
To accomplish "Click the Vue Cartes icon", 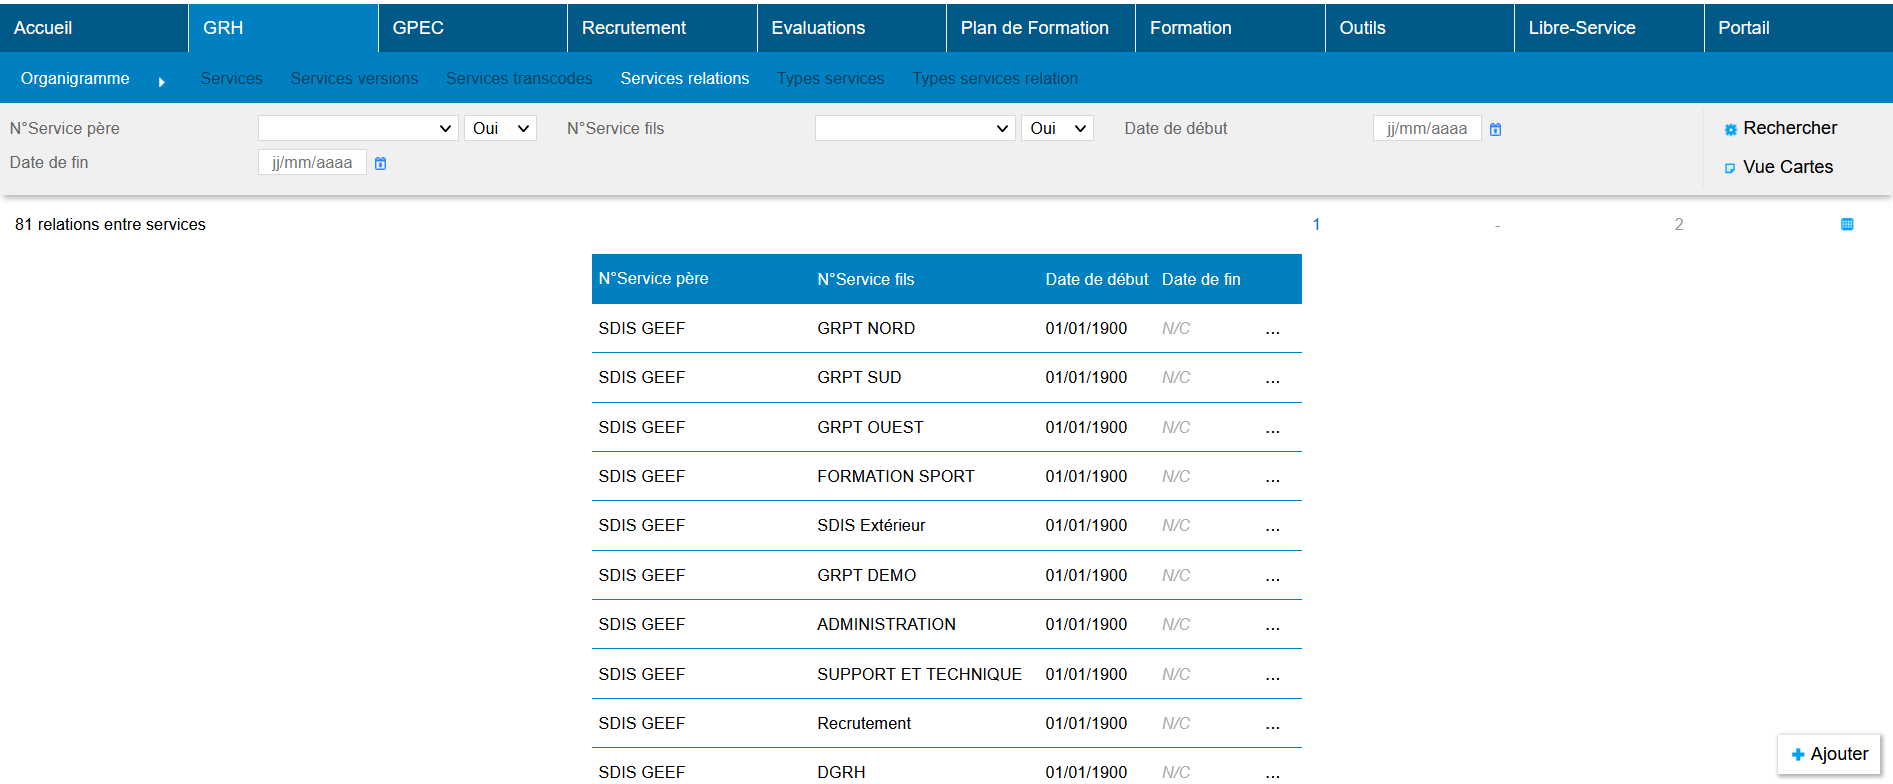I will pyautogui.click(x=1730, y=168).
